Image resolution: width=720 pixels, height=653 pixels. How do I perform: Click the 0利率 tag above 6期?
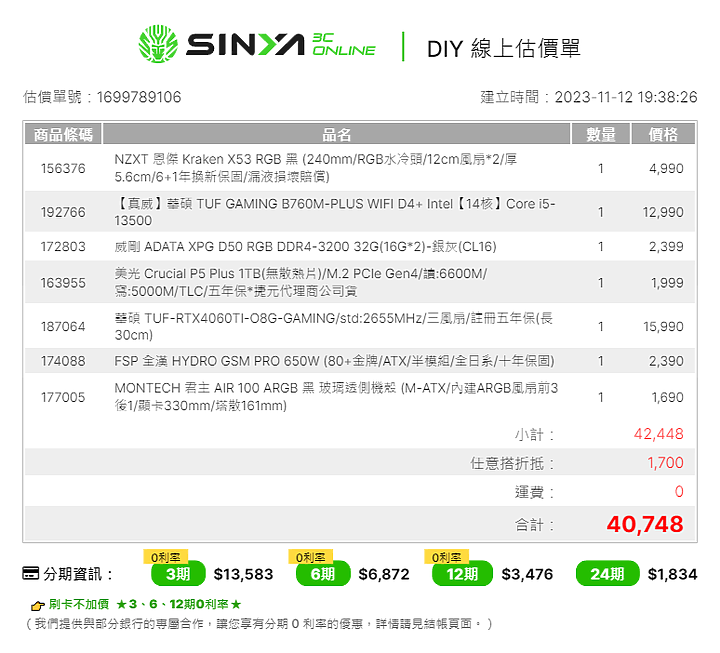click(311, 557)
